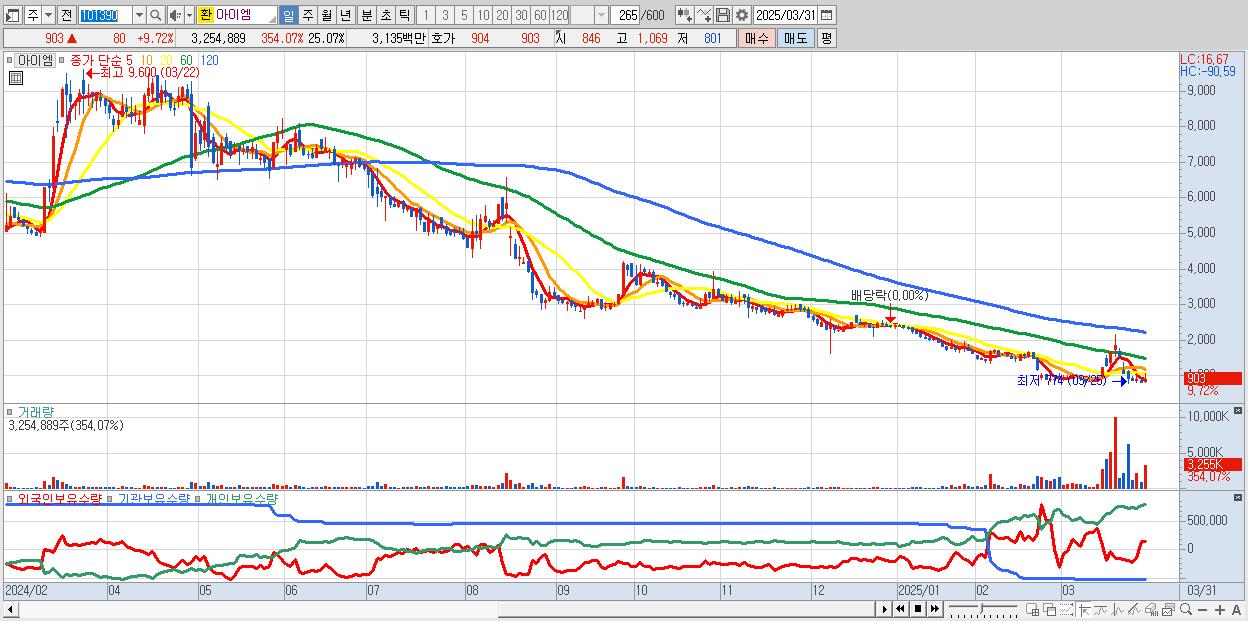Click the bottom toolbar zoom slider

pos(983,609)
